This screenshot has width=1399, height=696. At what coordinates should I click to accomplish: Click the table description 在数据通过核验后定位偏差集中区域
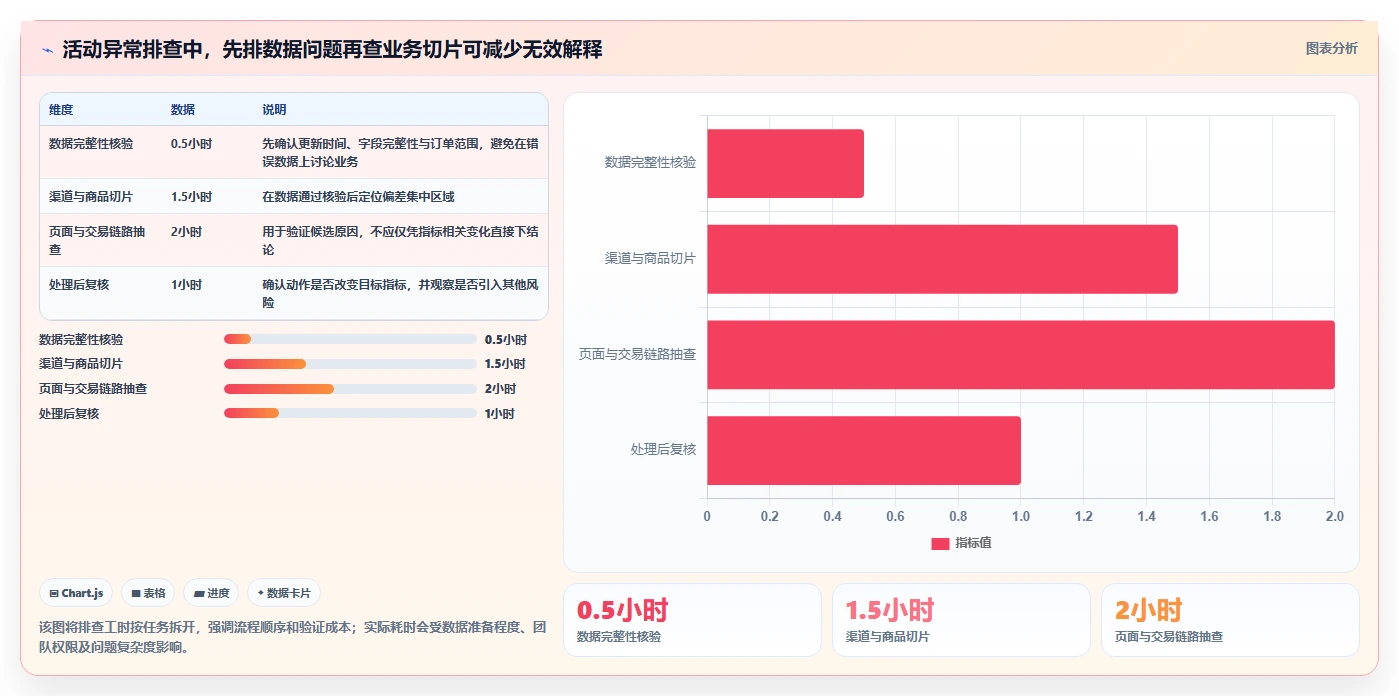pyautogui.click(x=358, y=197)
